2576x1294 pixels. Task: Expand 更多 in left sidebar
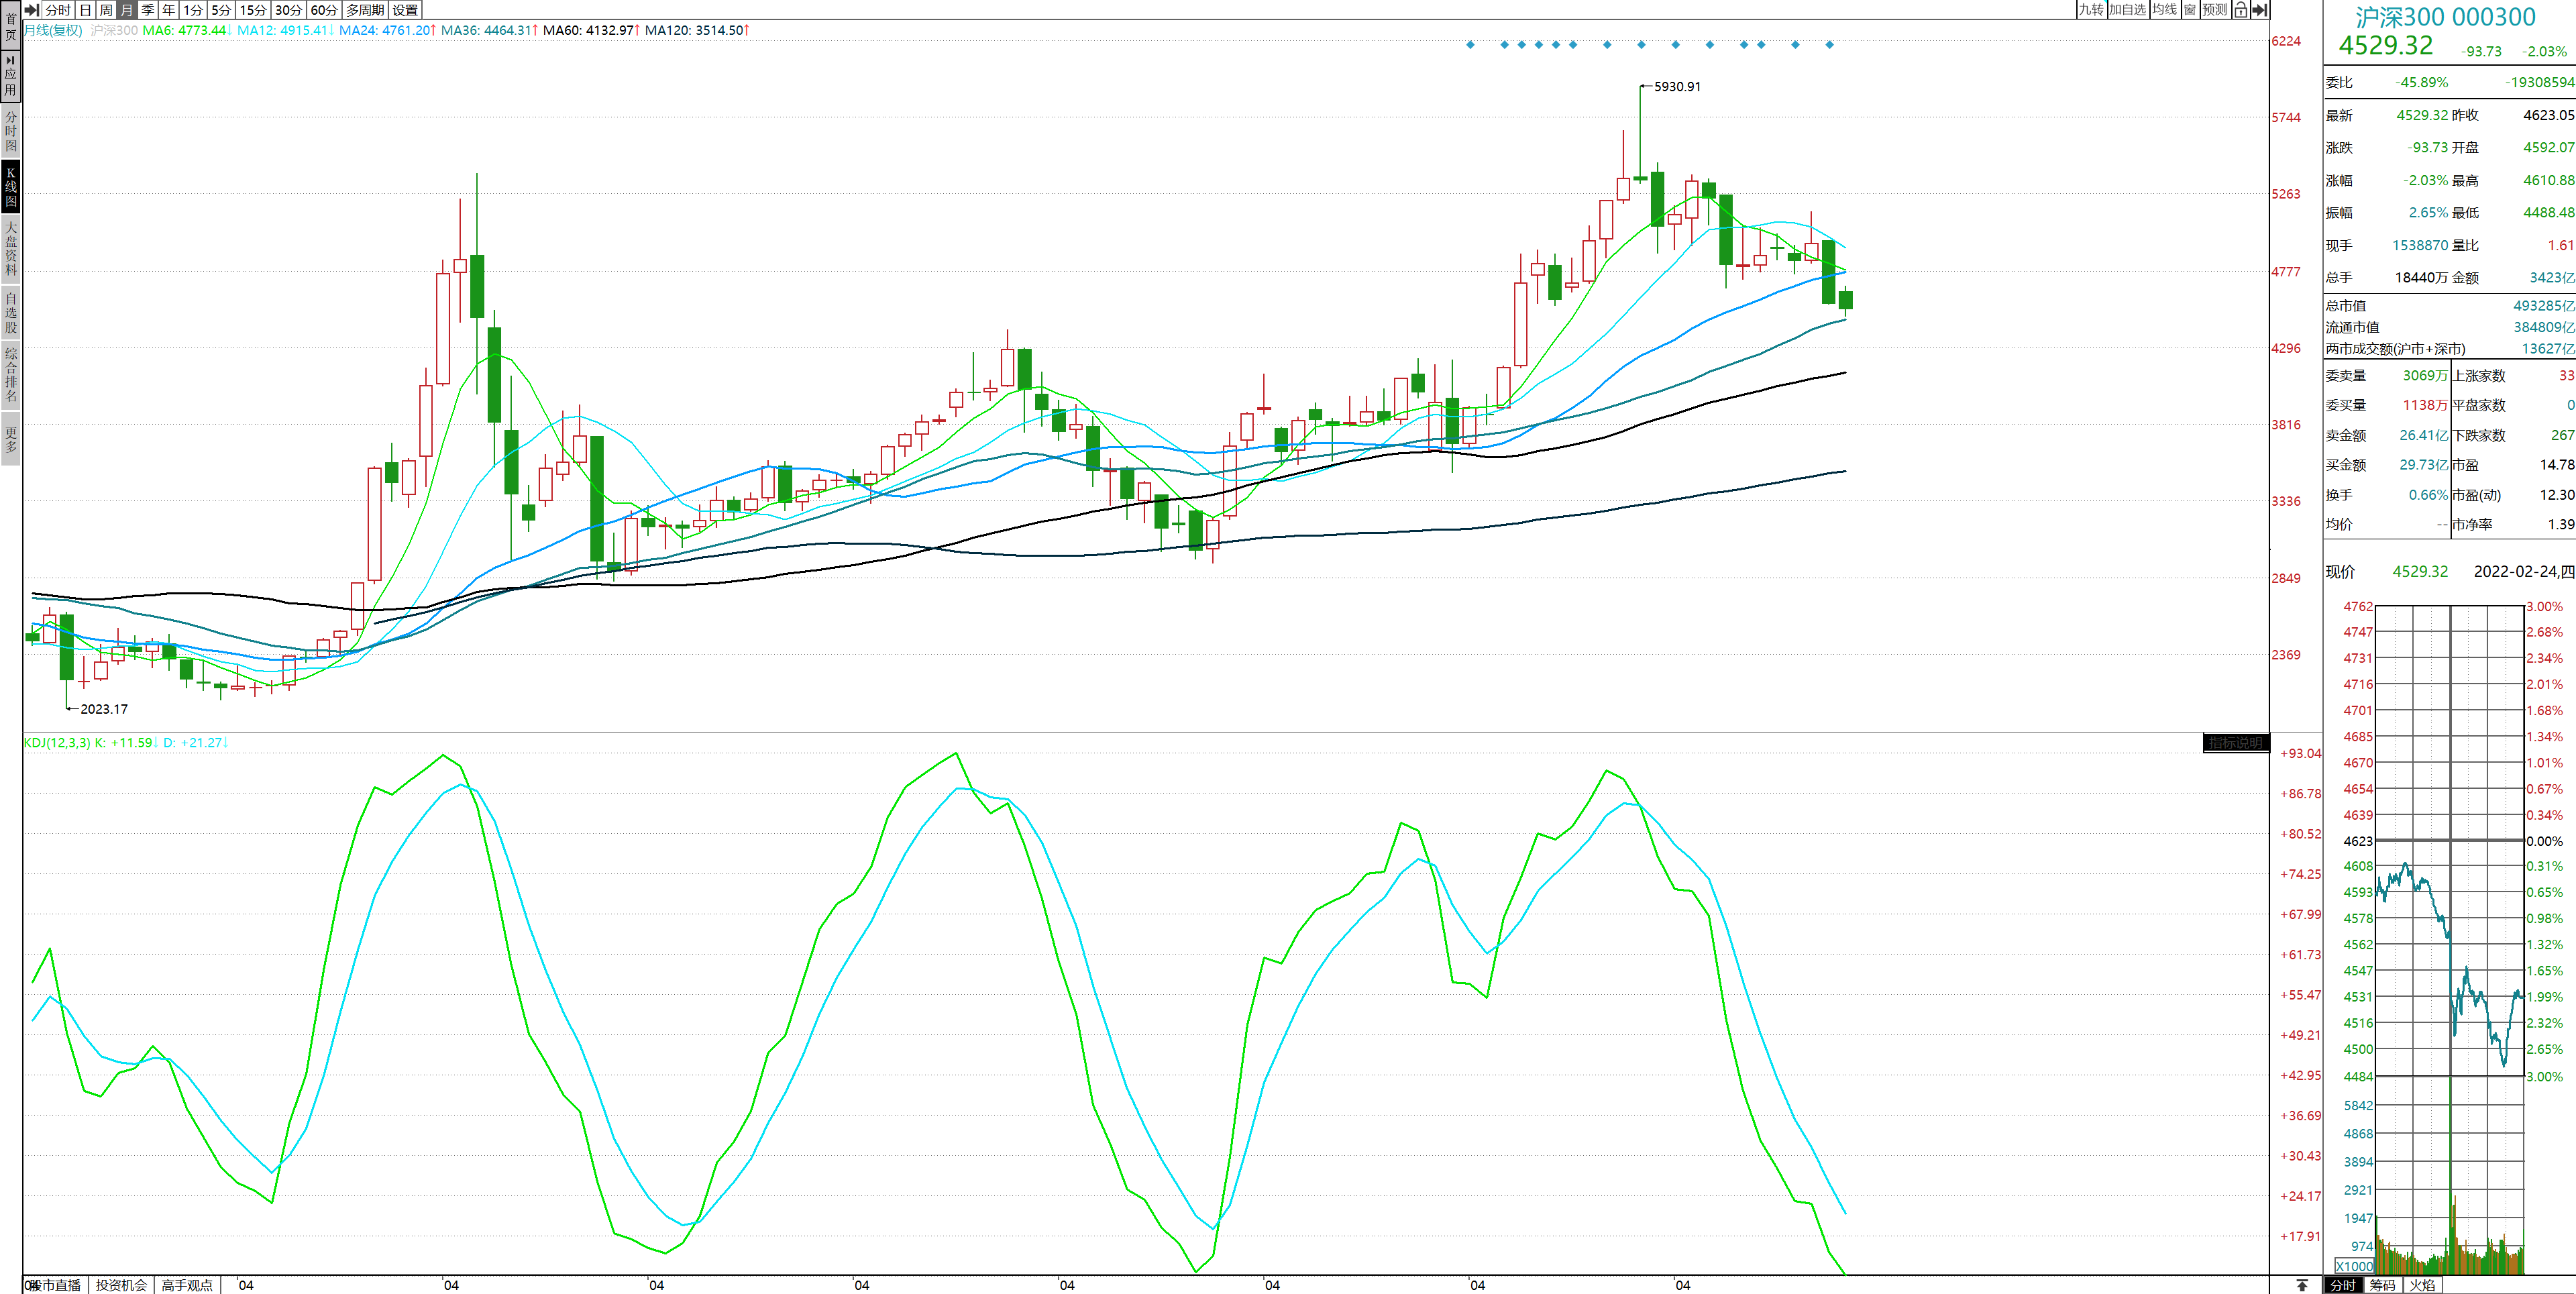pyautogui.click(x=11, y=440)
